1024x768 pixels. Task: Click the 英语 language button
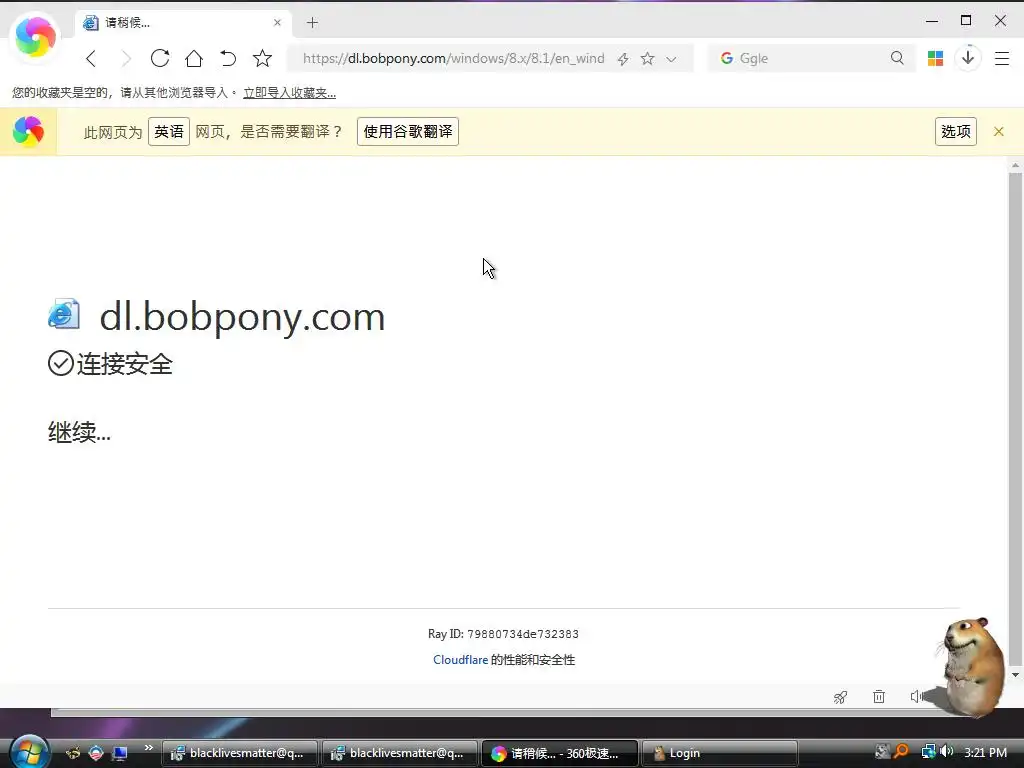pos(168,131)
